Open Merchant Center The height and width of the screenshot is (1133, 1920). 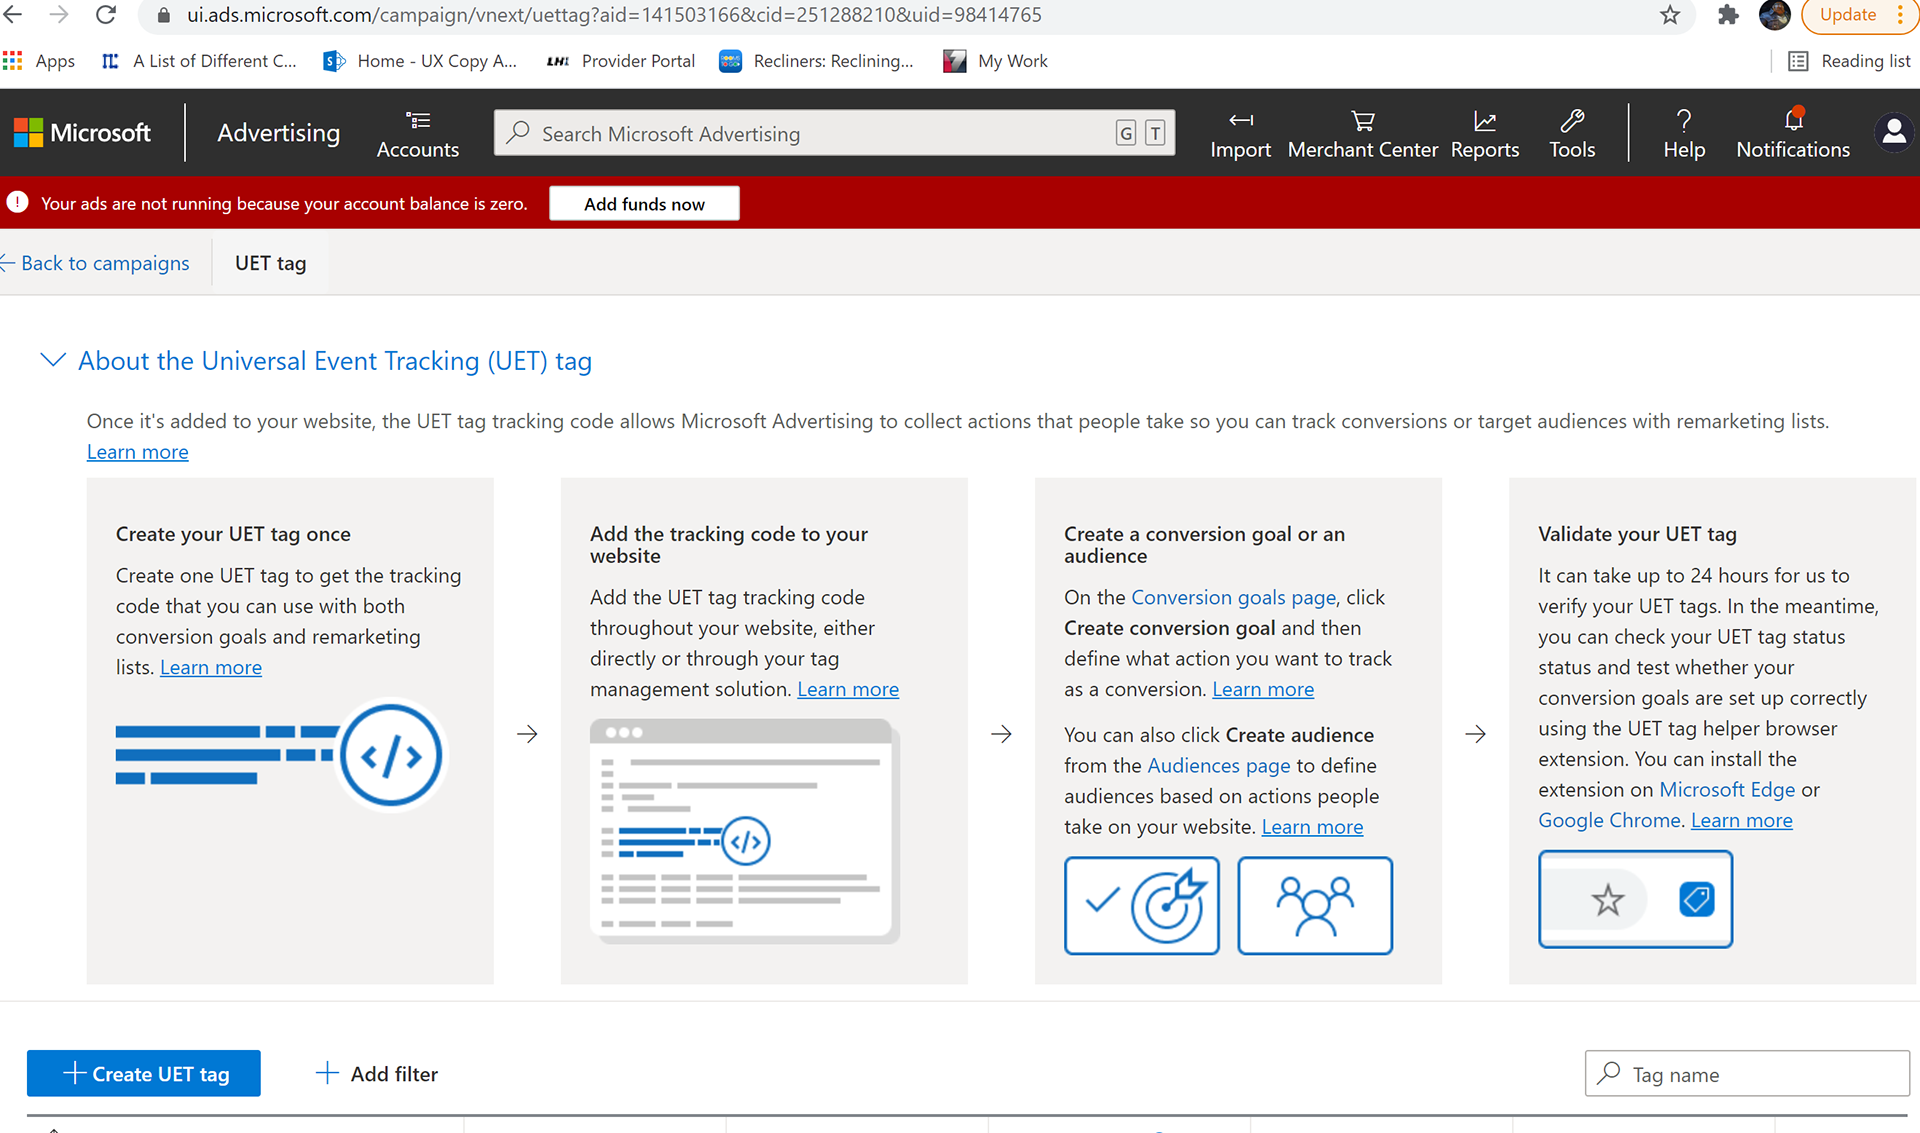[x=1362, y=134]
